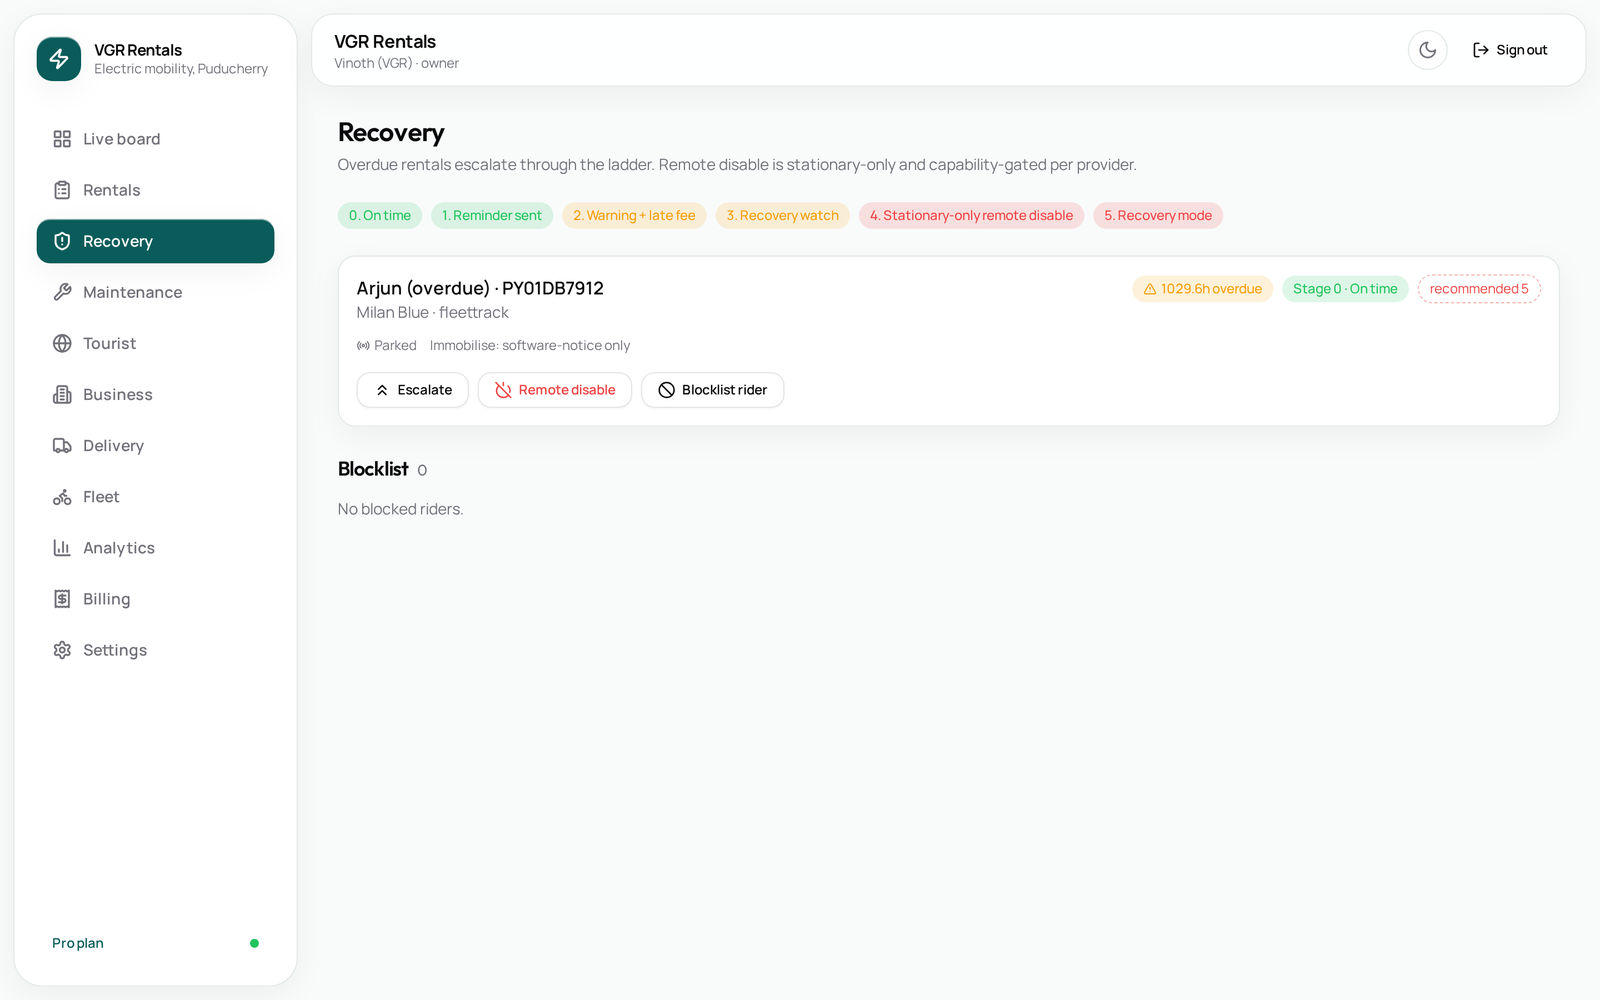The height and width of the screenshot is (1000, 1600).
Task: Click the green Pro plan status dot
Action: (x=254, y=943)
